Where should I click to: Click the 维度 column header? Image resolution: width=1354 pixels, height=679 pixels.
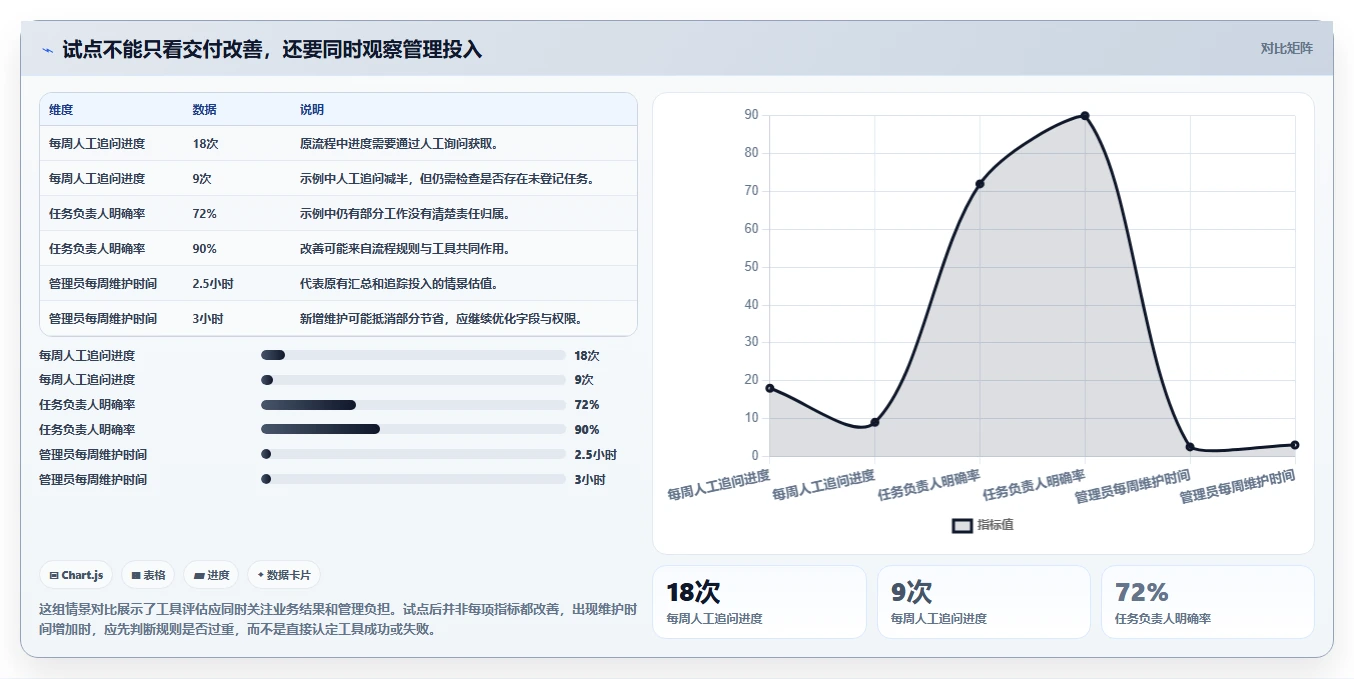(61, 110)
